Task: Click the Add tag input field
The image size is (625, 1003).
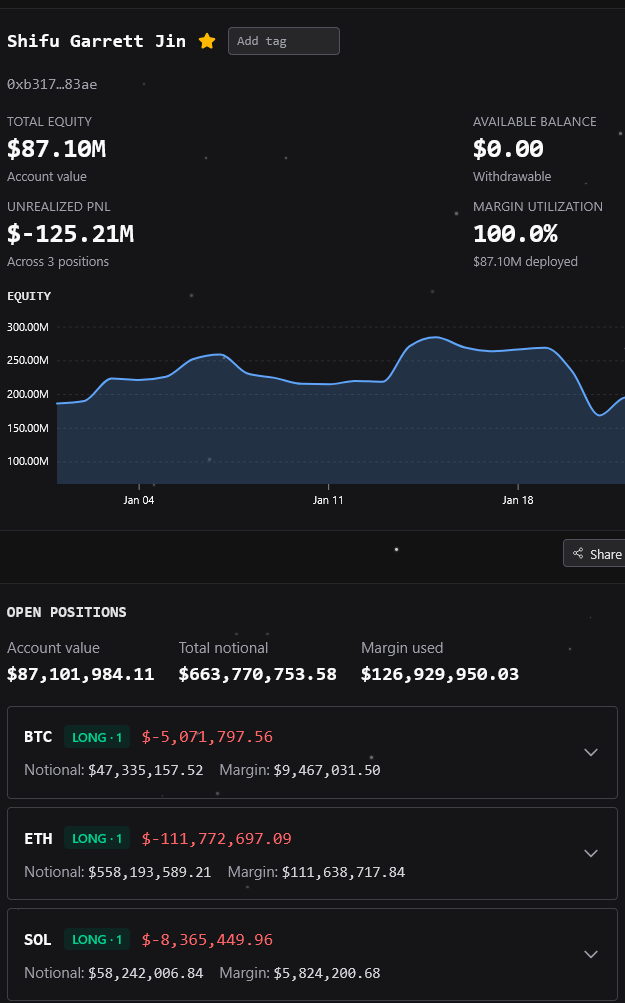Action: pos(283,41)
